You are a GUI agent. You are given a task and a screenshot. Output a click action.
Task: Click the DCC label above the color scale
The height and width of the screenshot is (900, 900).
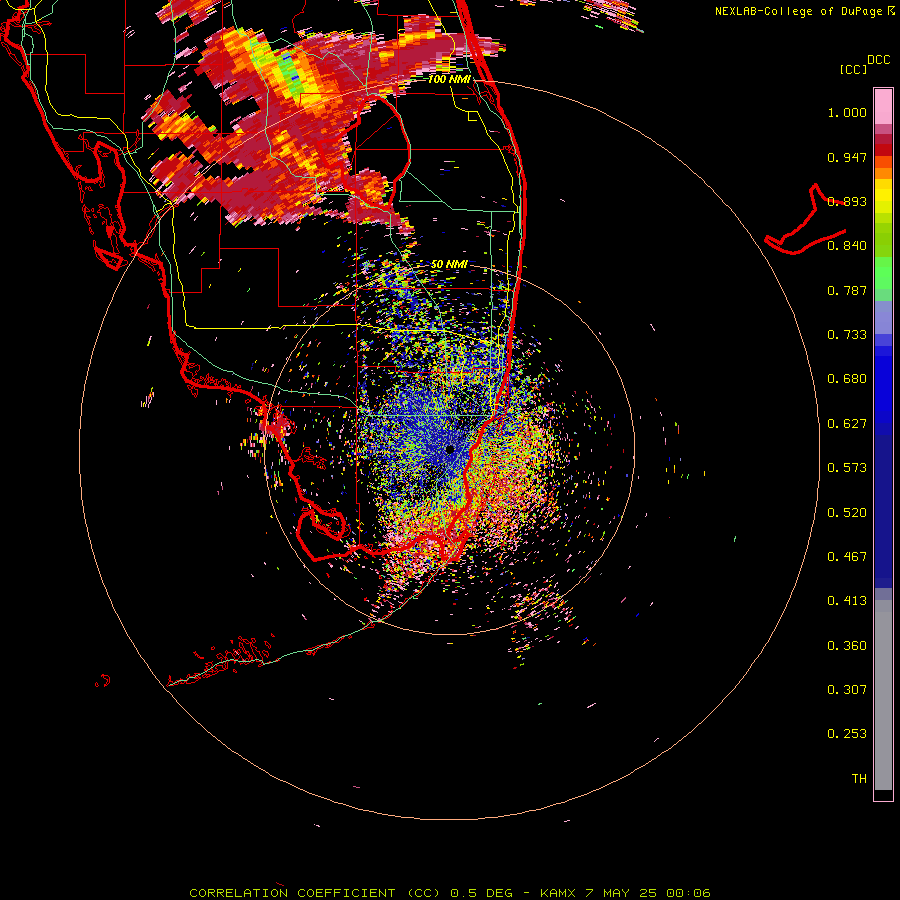878,60
